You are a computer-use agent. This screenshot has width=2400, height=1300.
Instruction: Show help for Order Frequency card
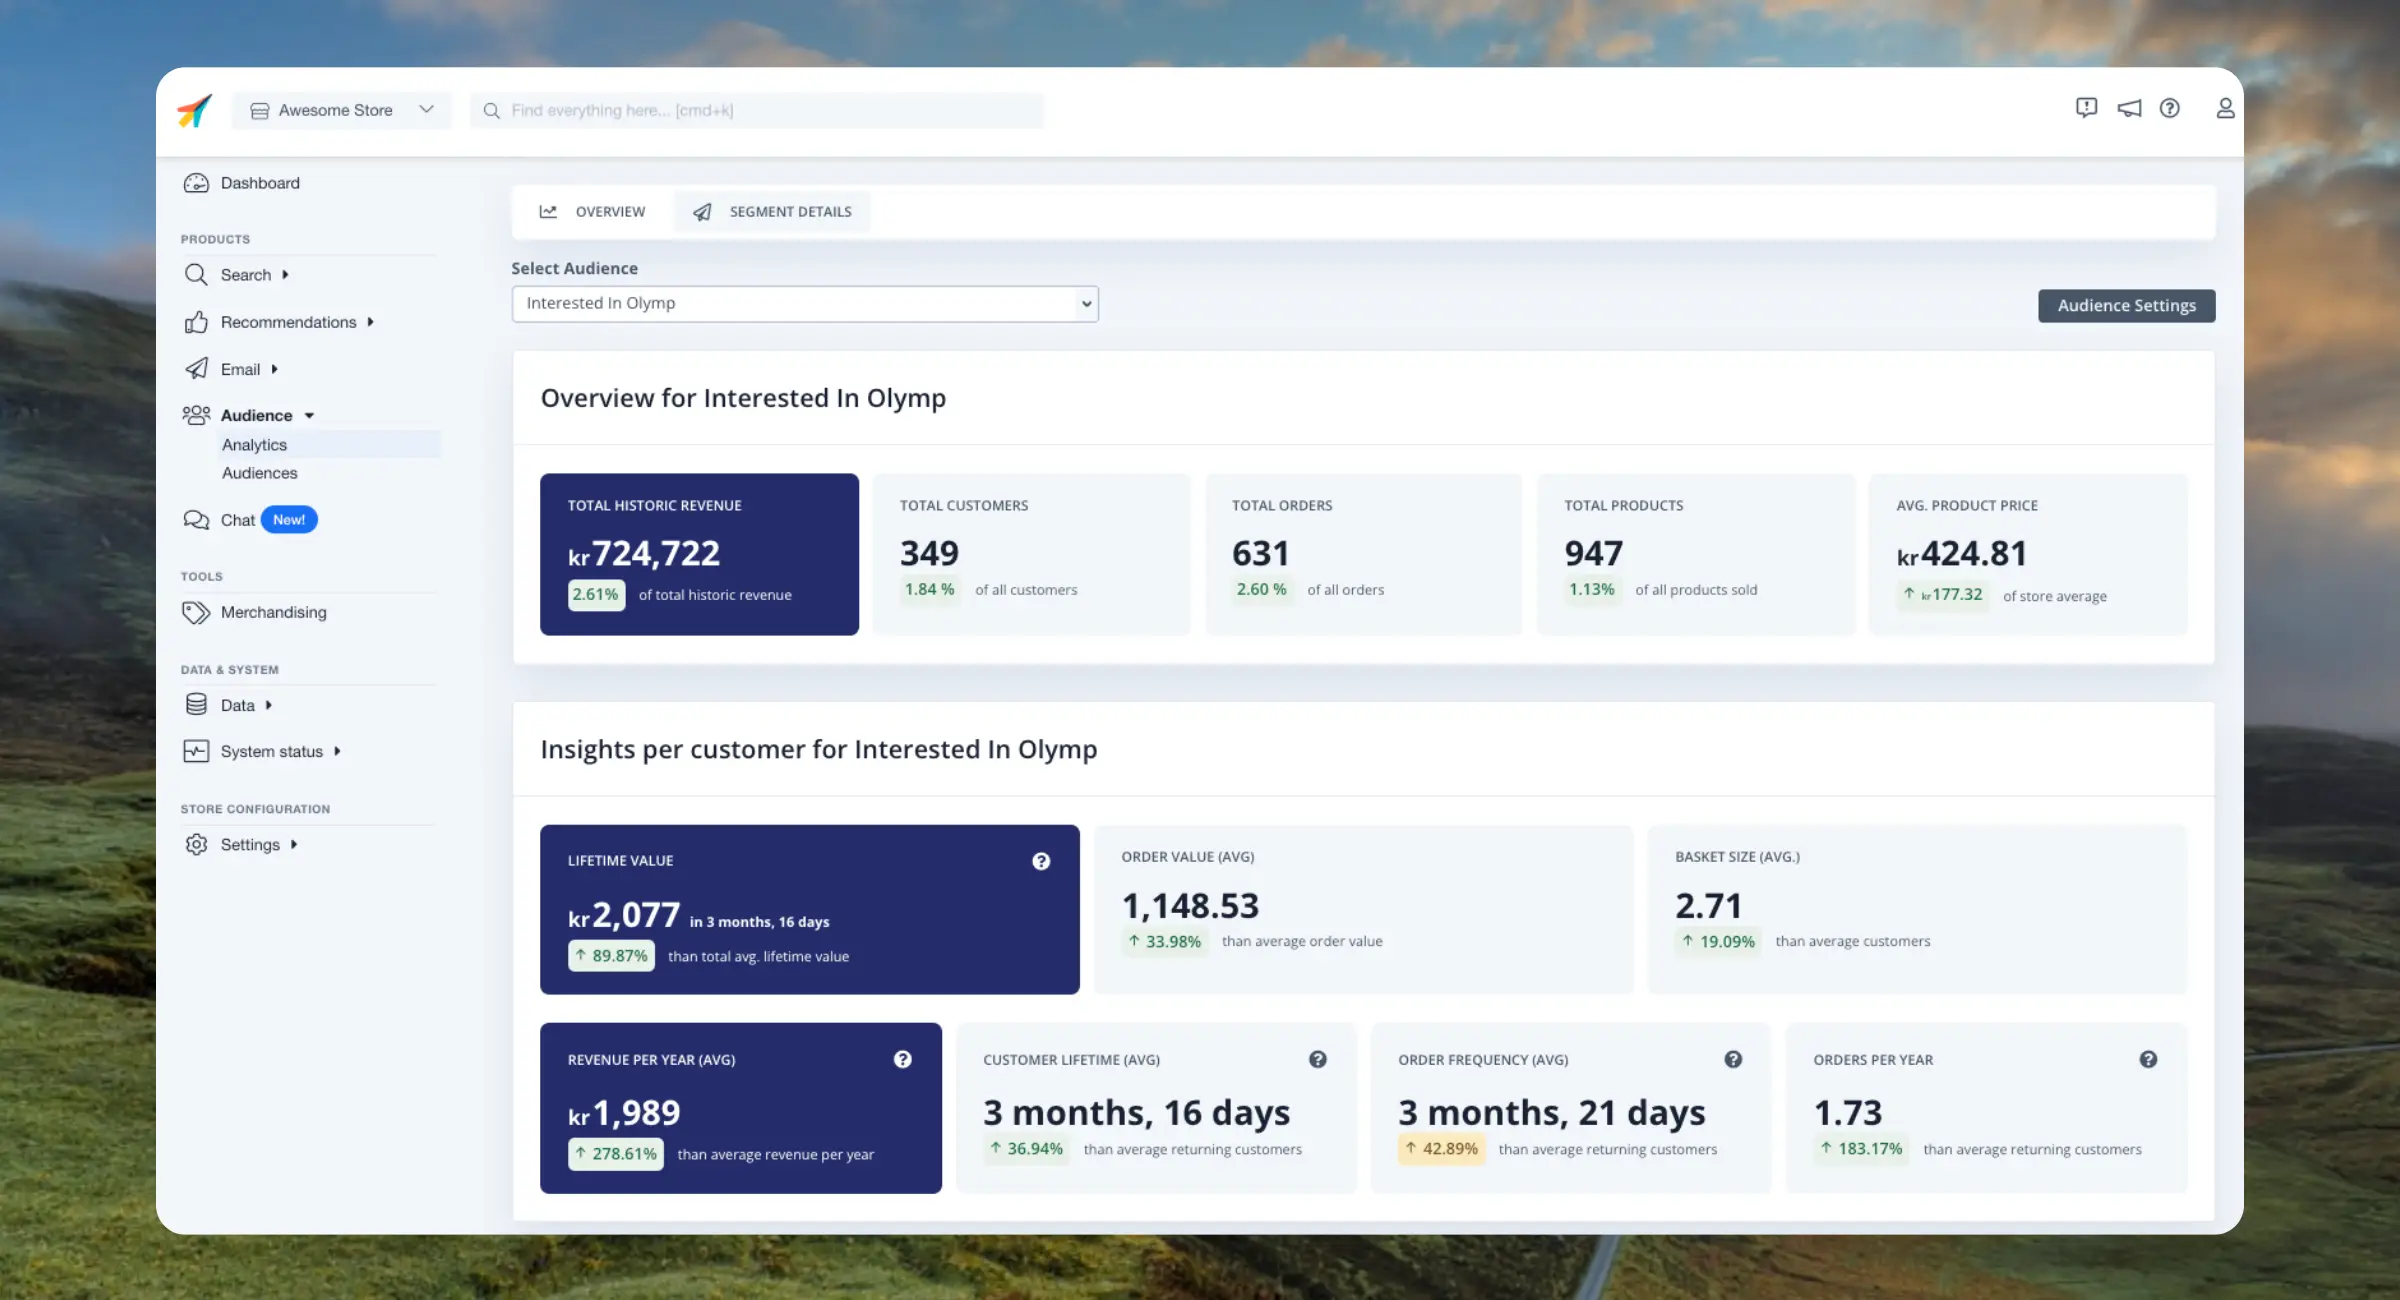pyautogui.click(x=1733, y=1059)
